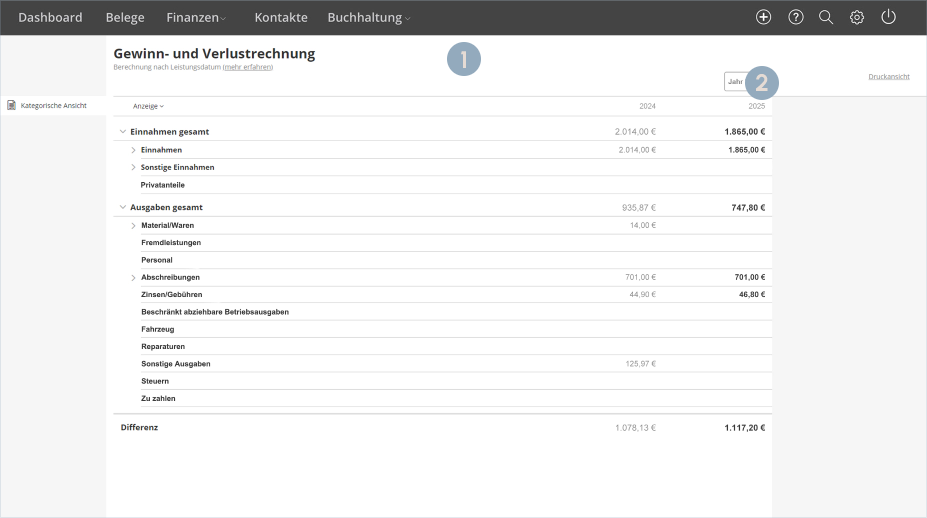This screenshot has height=518, width=927.
Task: Click the Zu zahlen row label
Action: [x=158, y=399]
